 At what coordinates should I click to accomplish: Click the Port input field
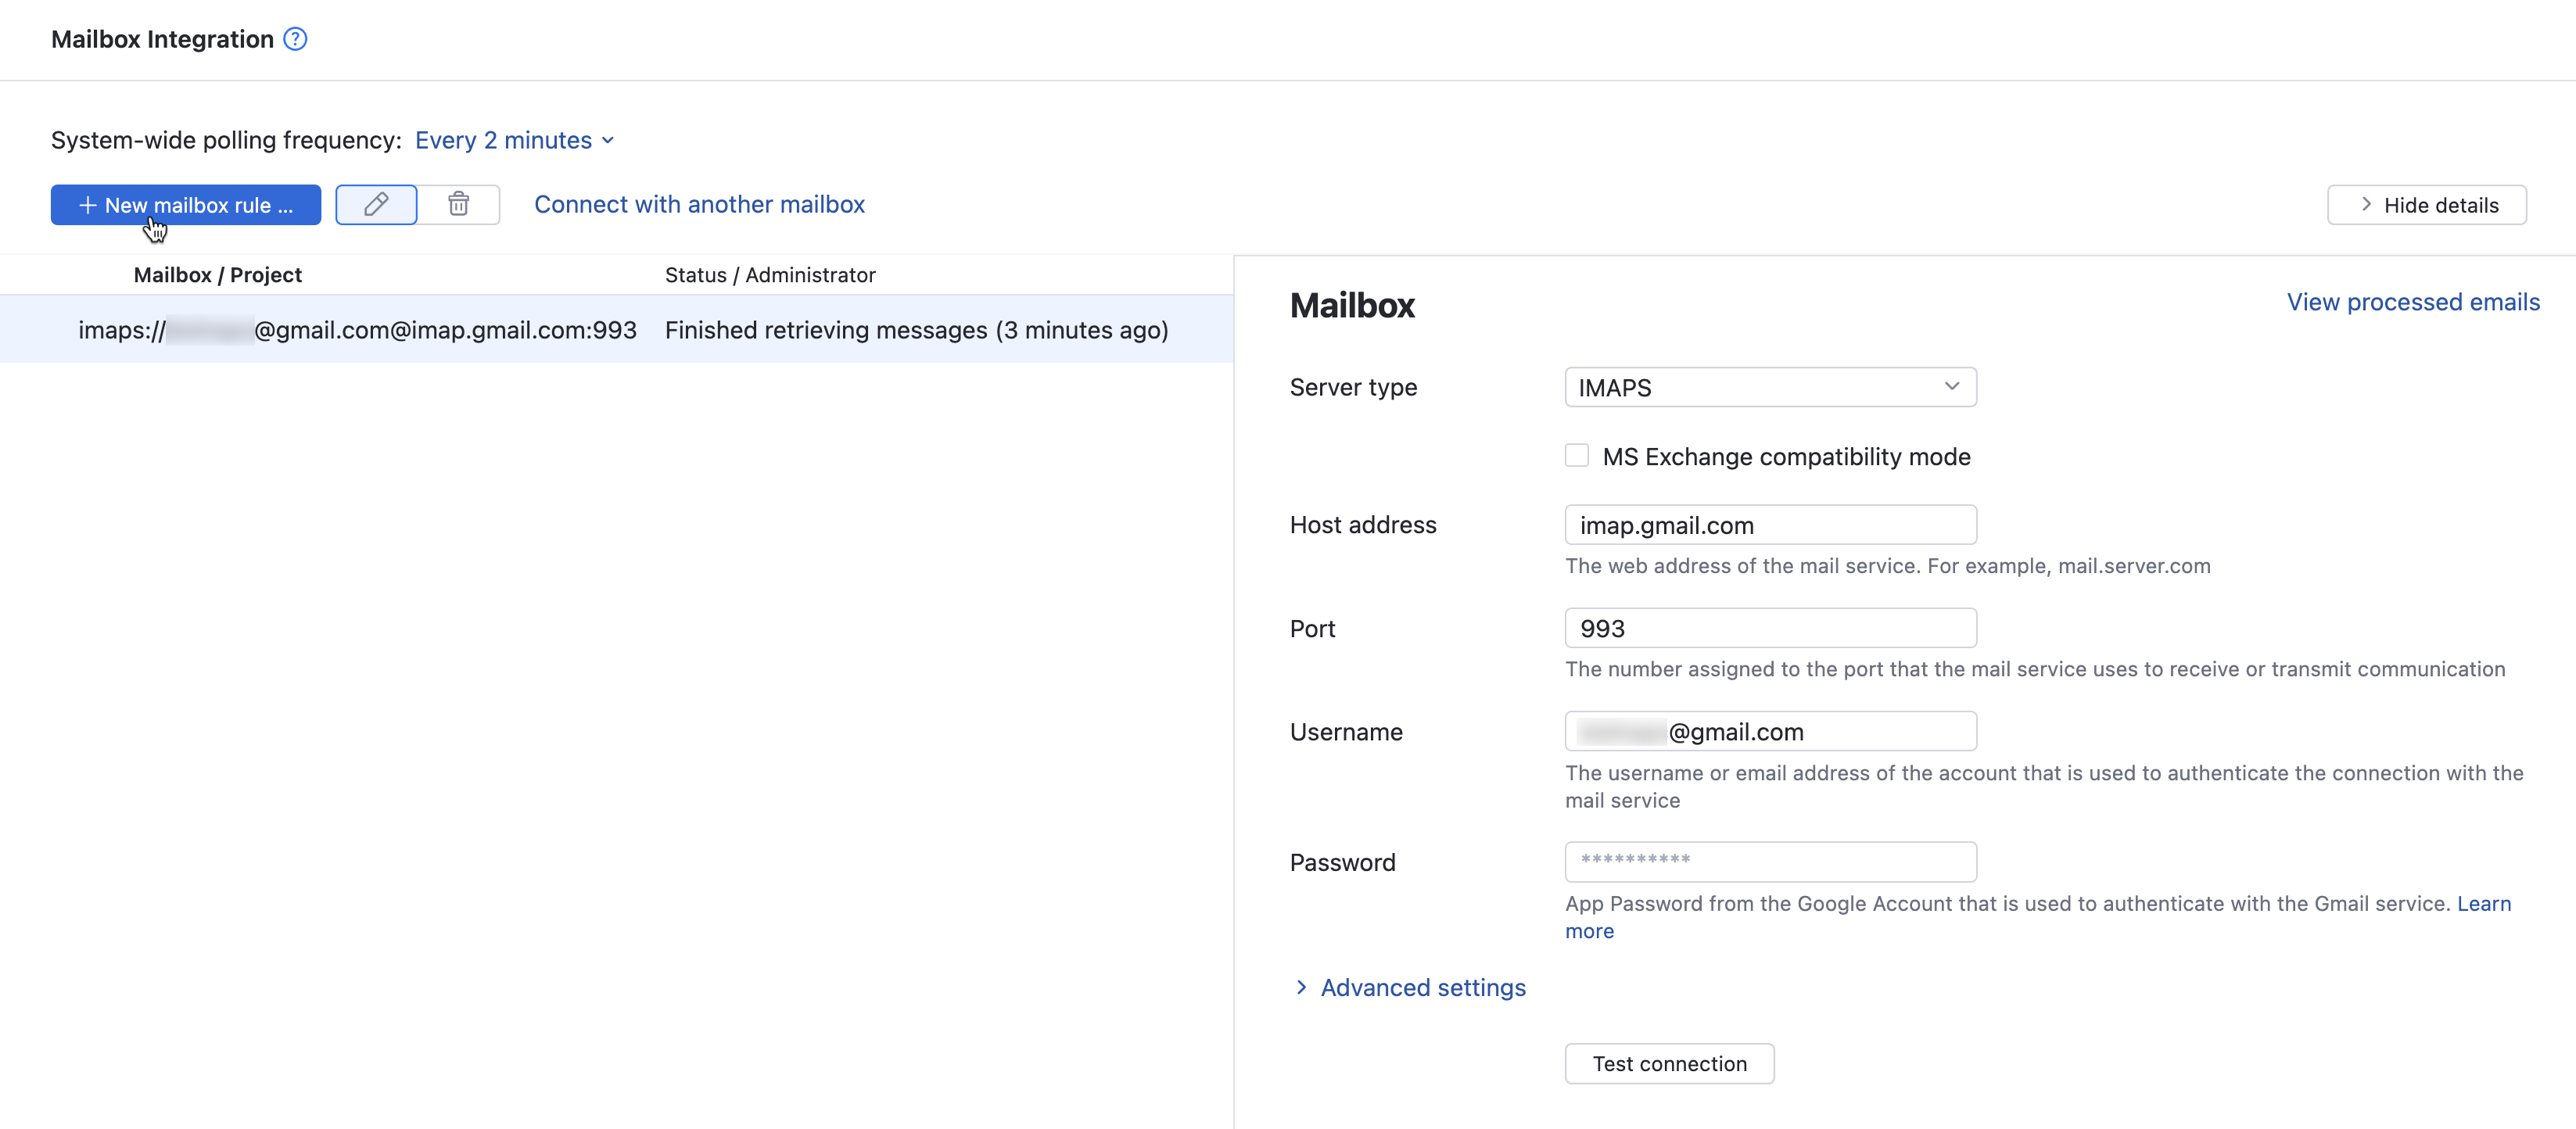tap(1769, 629)
